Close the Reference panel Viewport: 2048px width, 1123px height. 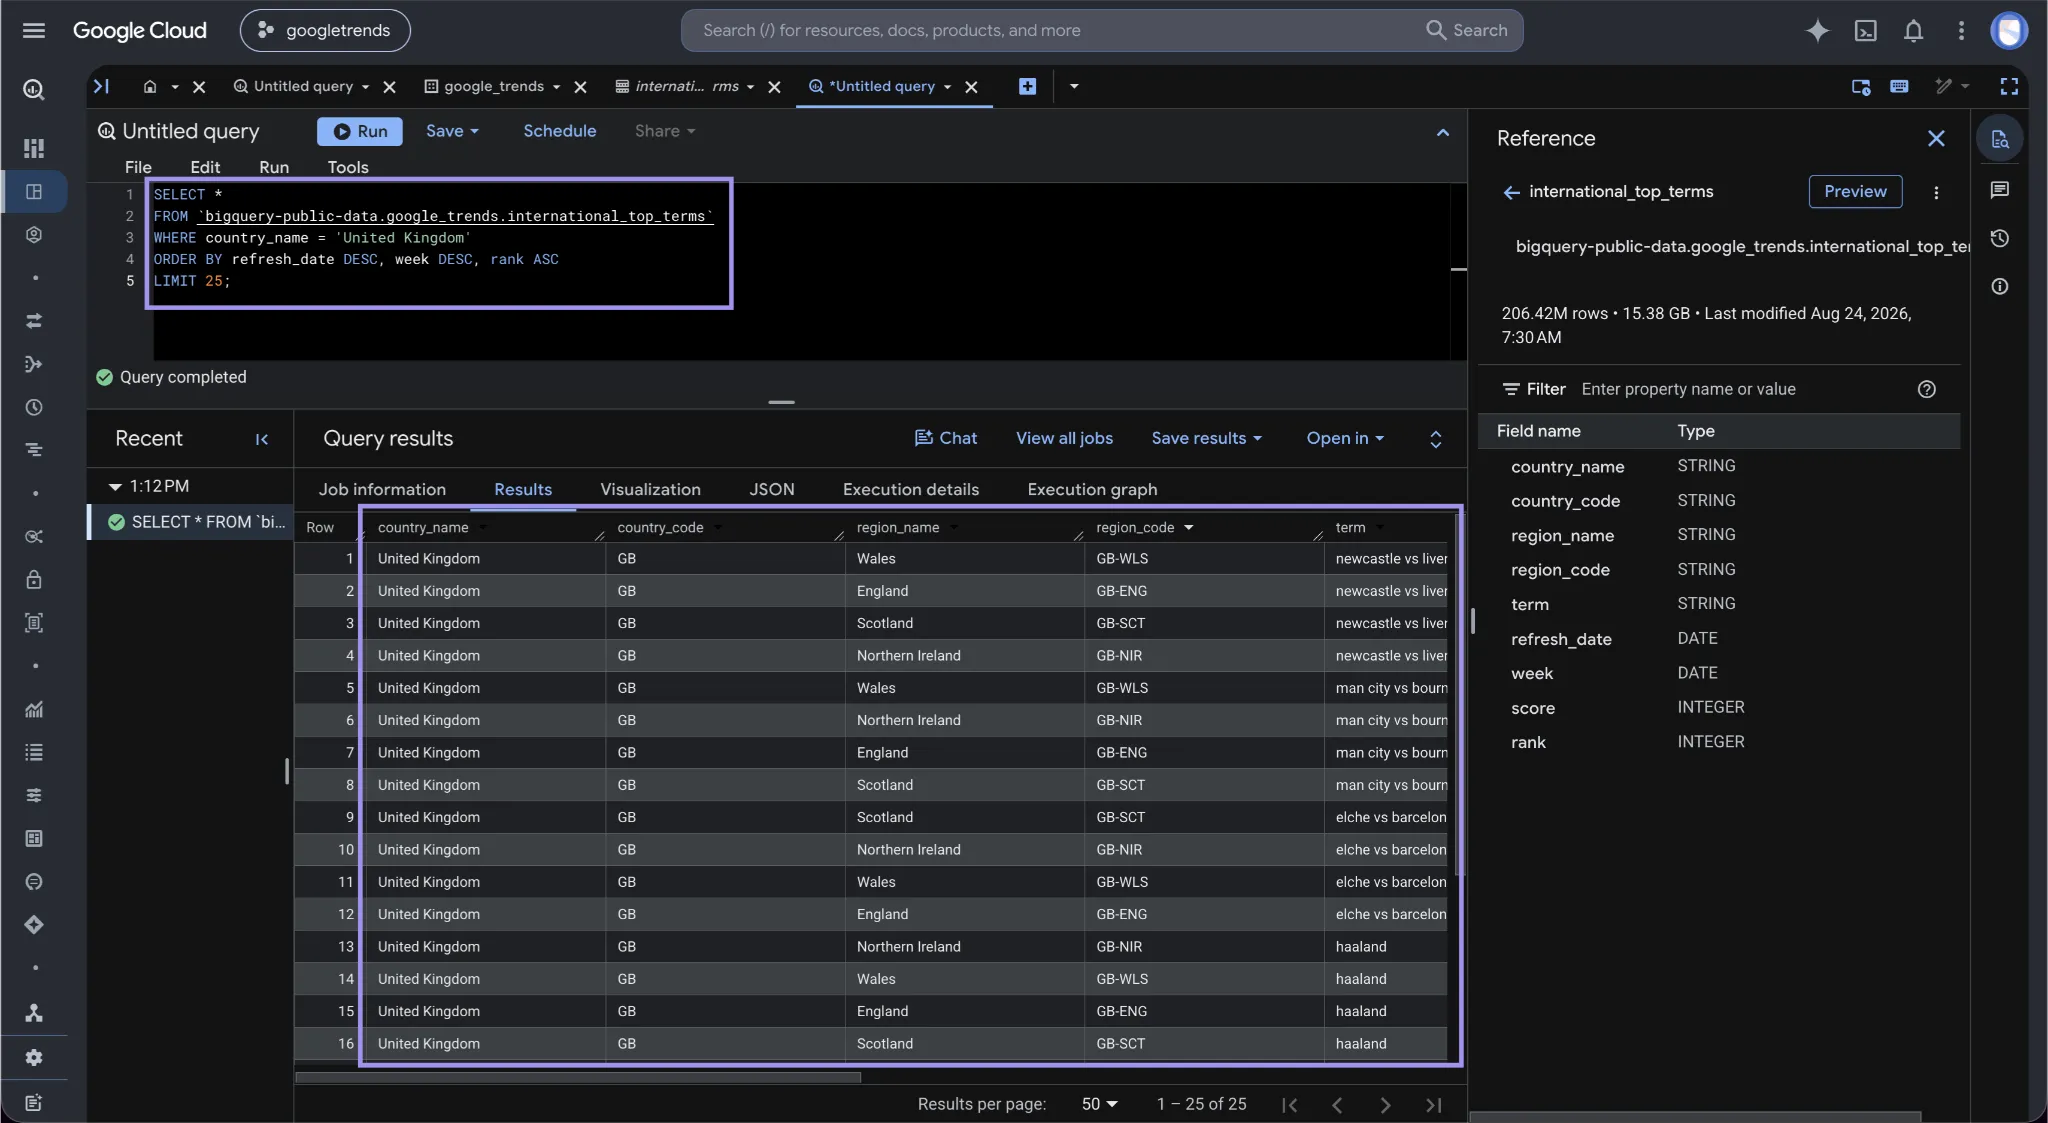(1936, 139)
